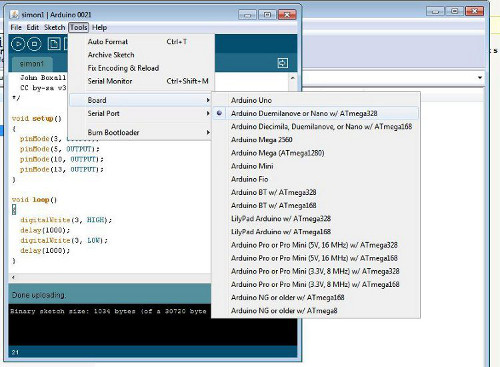This screenshot has height=367, width=500.
Task: Click the Arduino app icon in the title bar
Action: click(x=14, y=14)
